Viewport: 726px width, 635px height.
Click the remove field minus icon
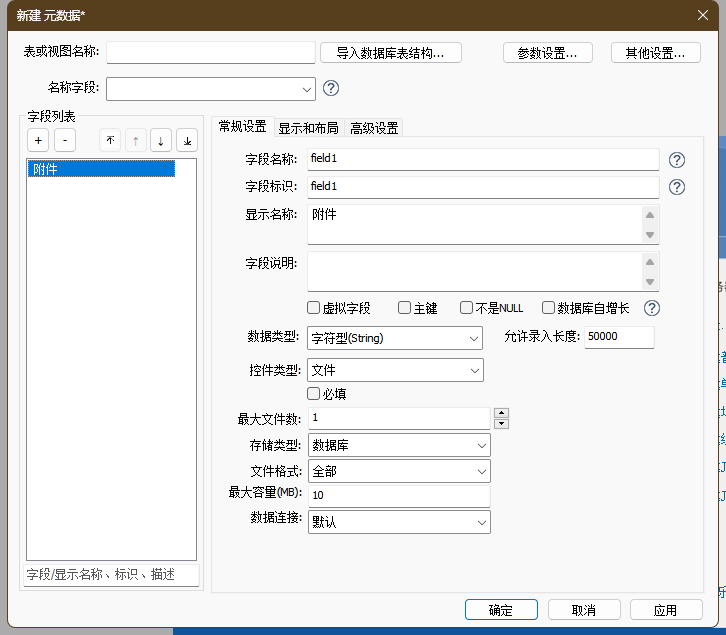[x=63, y=141]
